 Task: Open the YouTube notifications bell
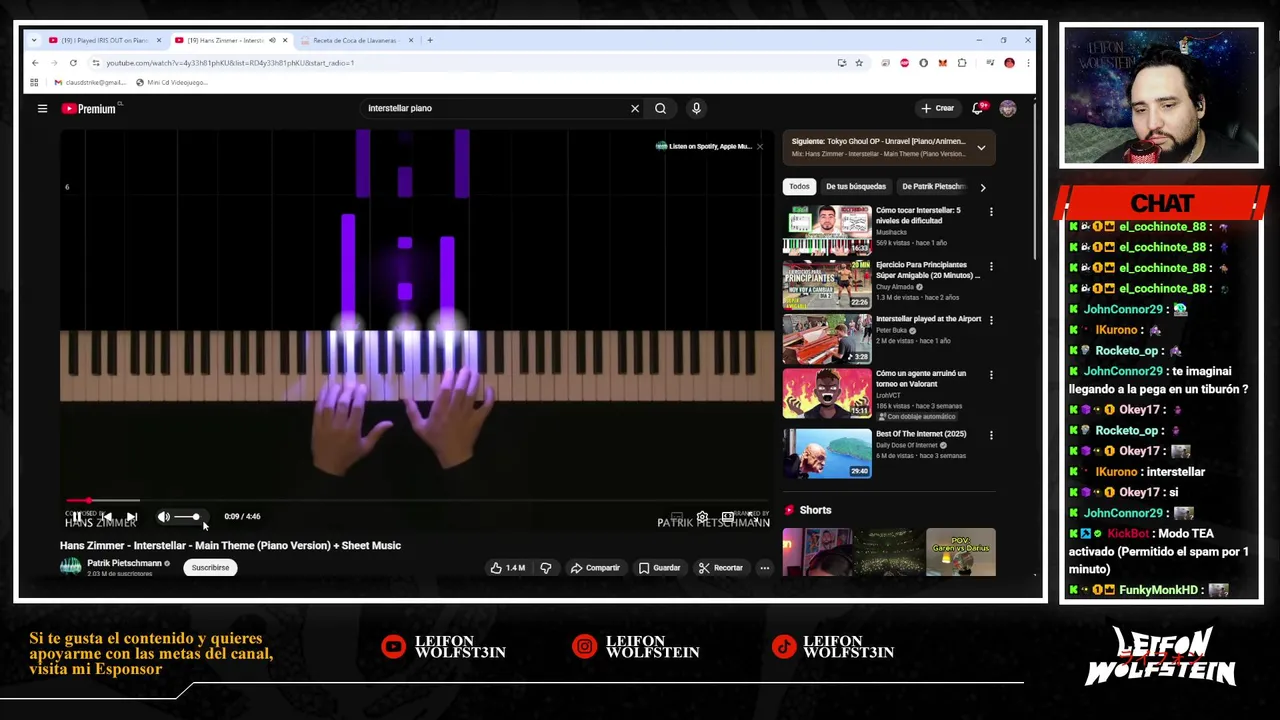(979, 108)
